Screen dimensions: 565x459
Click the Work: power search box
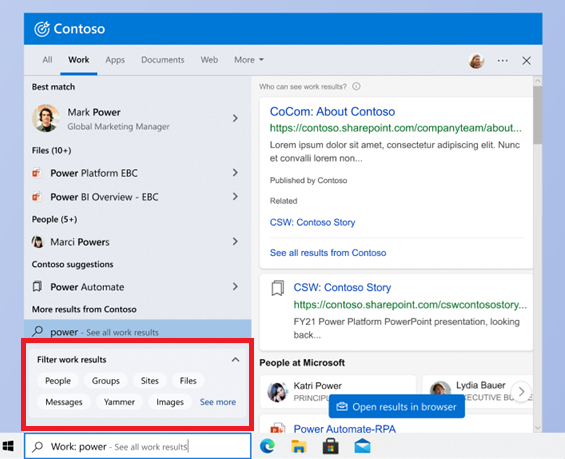(138, 446)
